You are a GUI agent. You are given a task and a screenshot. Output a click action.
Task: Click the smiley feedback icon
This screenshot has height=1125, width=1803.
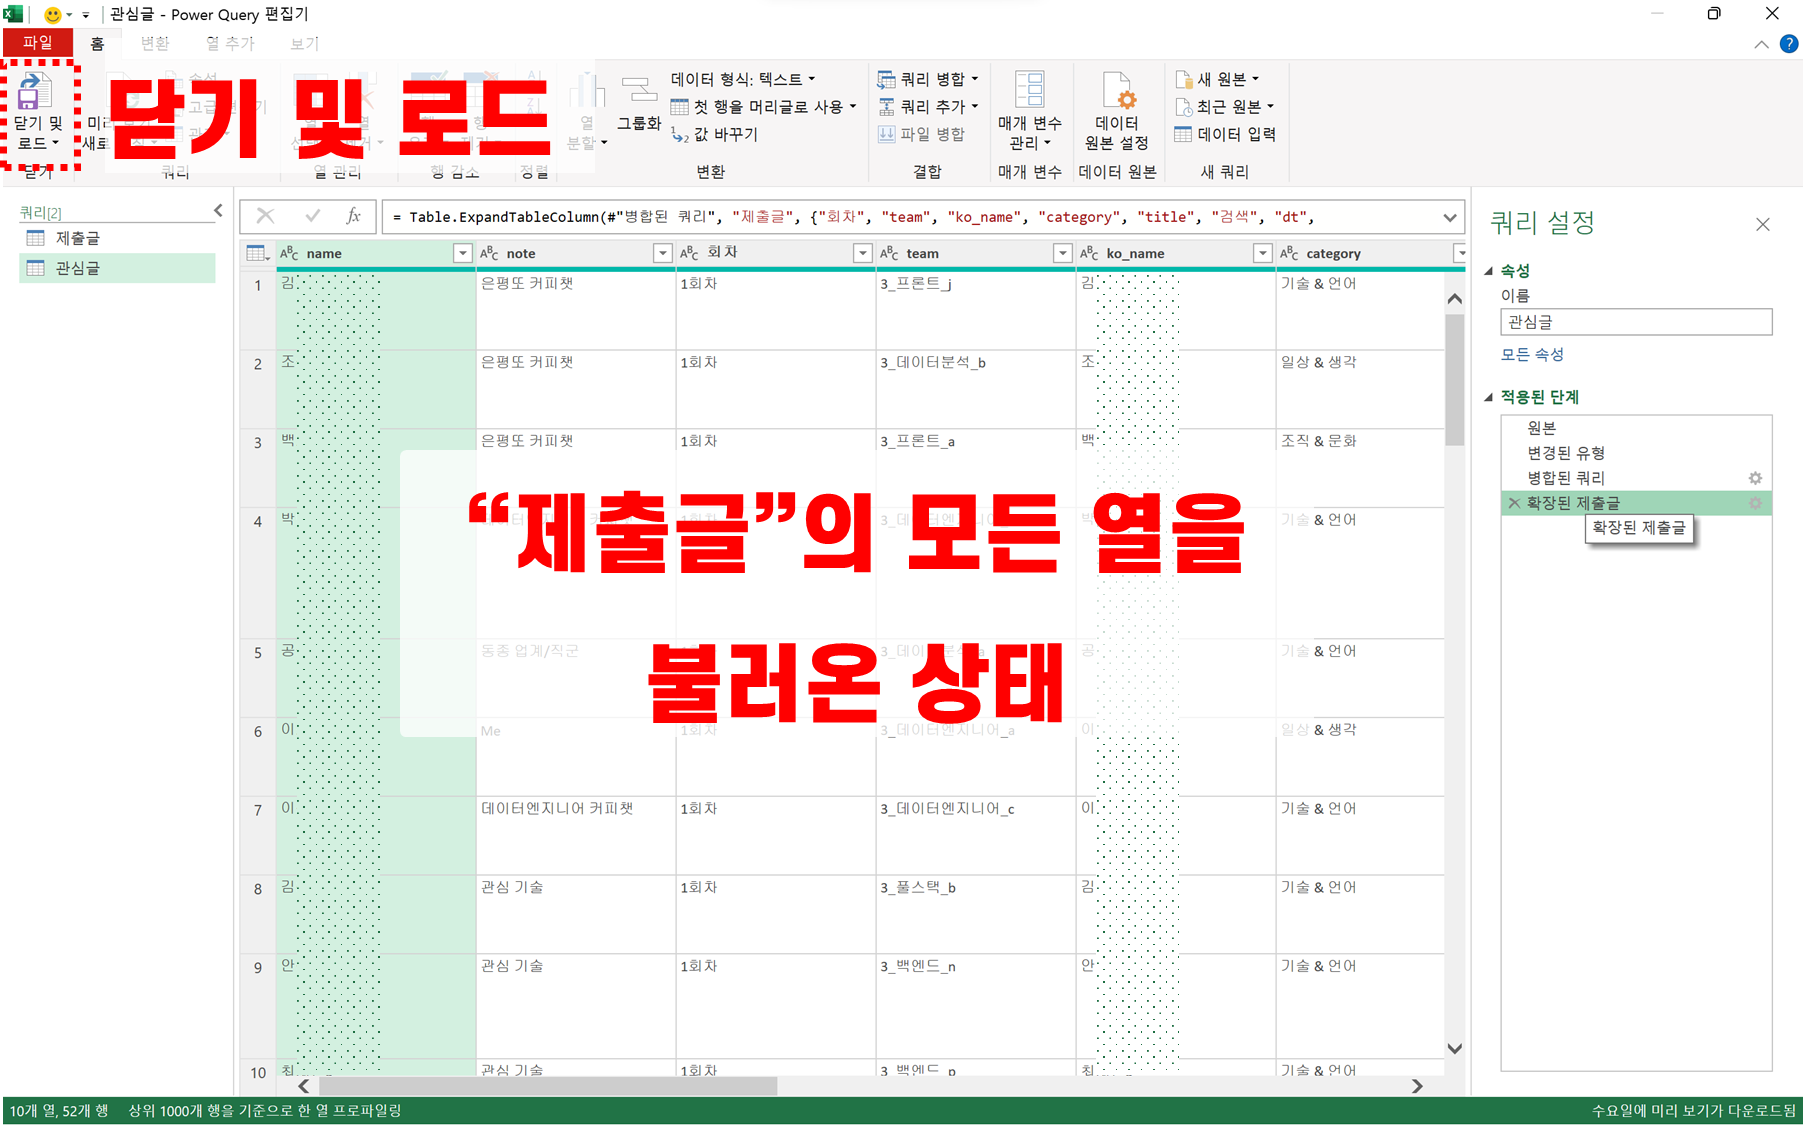52,15
